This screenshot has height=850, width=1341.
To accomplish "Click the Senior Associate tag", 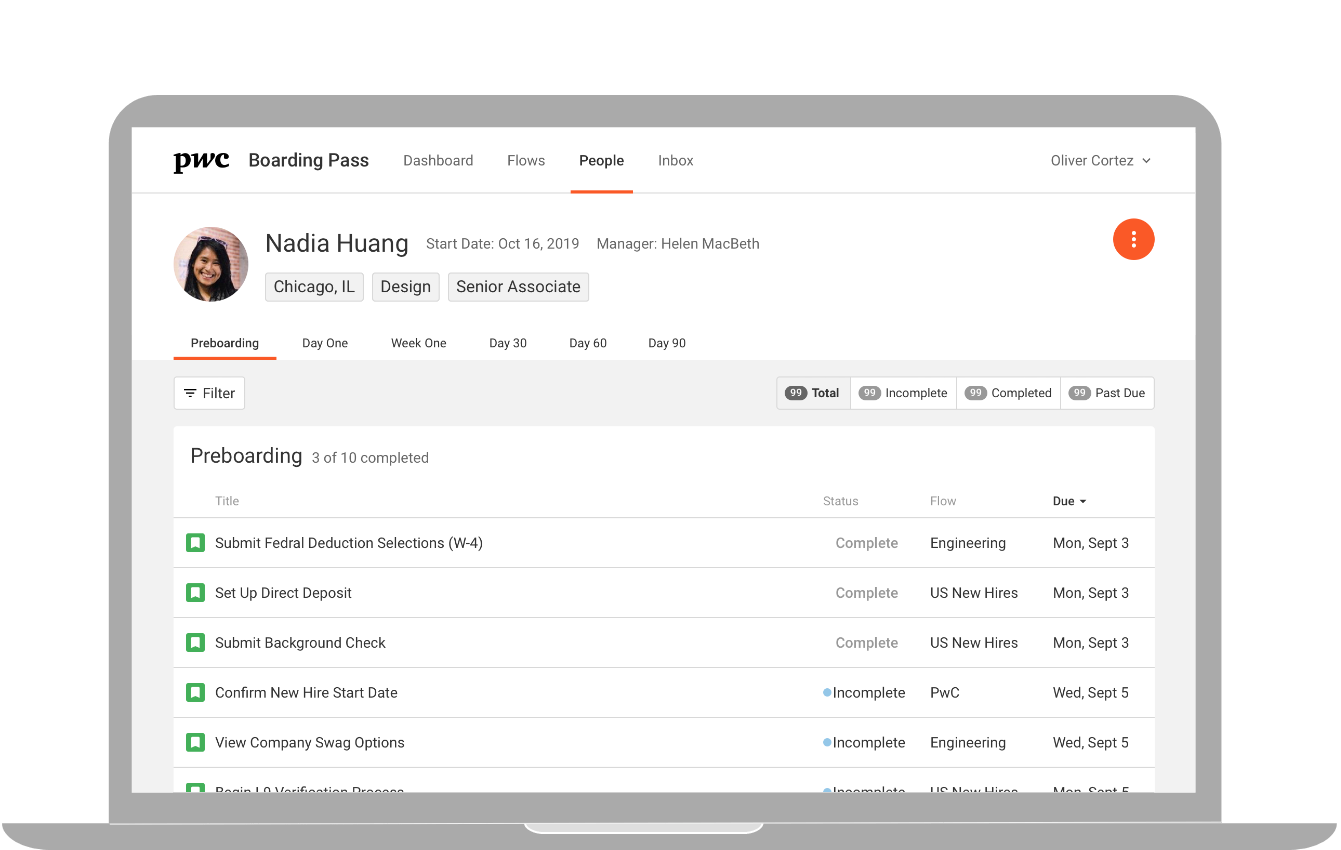I will [518, 287].
